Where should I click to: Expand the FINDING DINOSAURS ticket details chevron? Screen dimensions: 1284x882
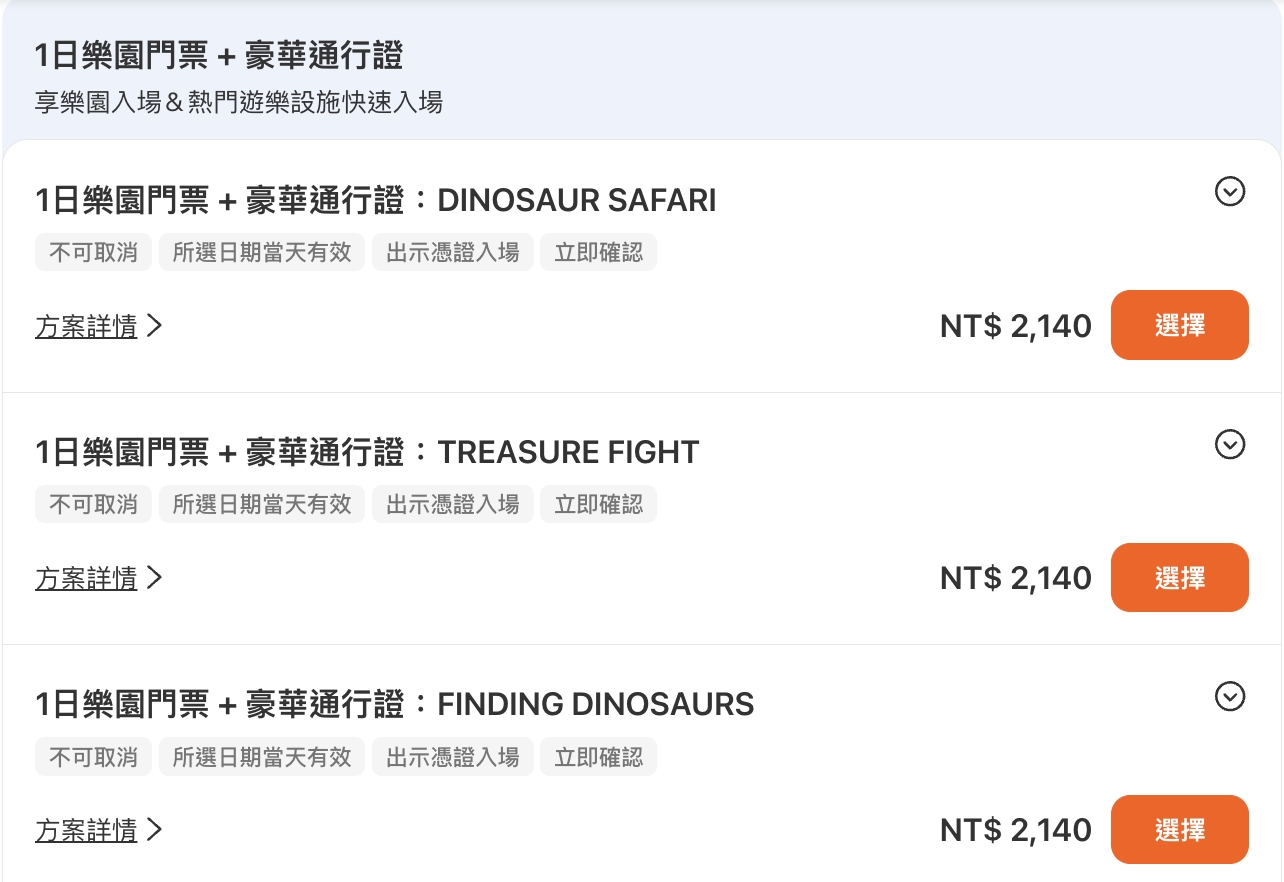(x=1229, y=696)
